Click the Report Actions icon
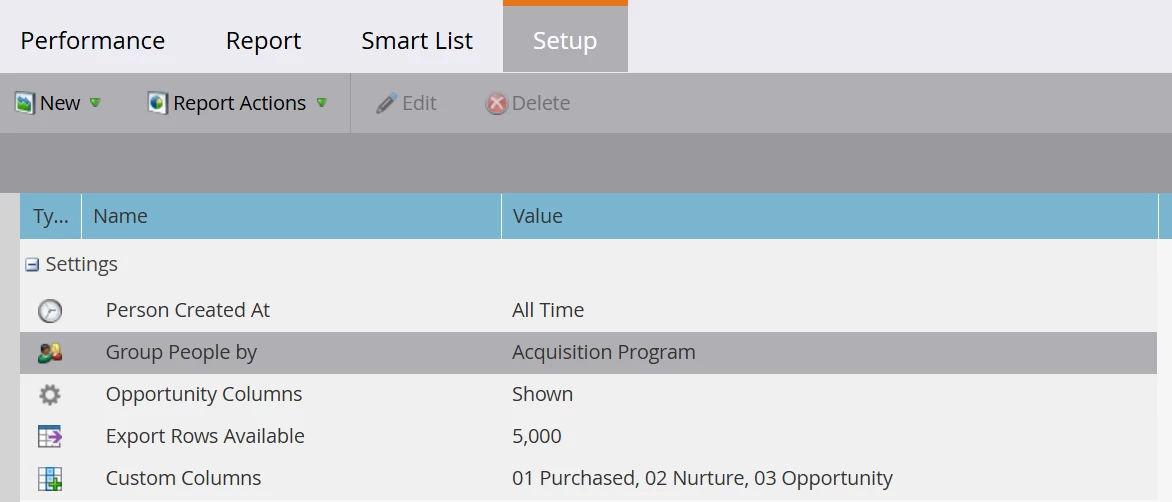The width and height of the screenshot is (1172, 502). pyautogui.click(x=157, y=103)
